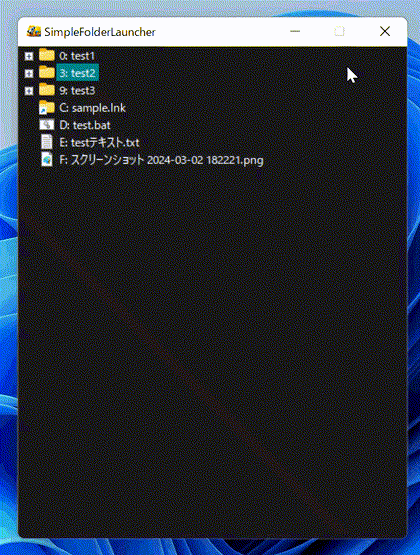Select 'F: スクリーンショット 2024-03-02 182221.png'
420x555 pixels.
click(x=161, y=160)
